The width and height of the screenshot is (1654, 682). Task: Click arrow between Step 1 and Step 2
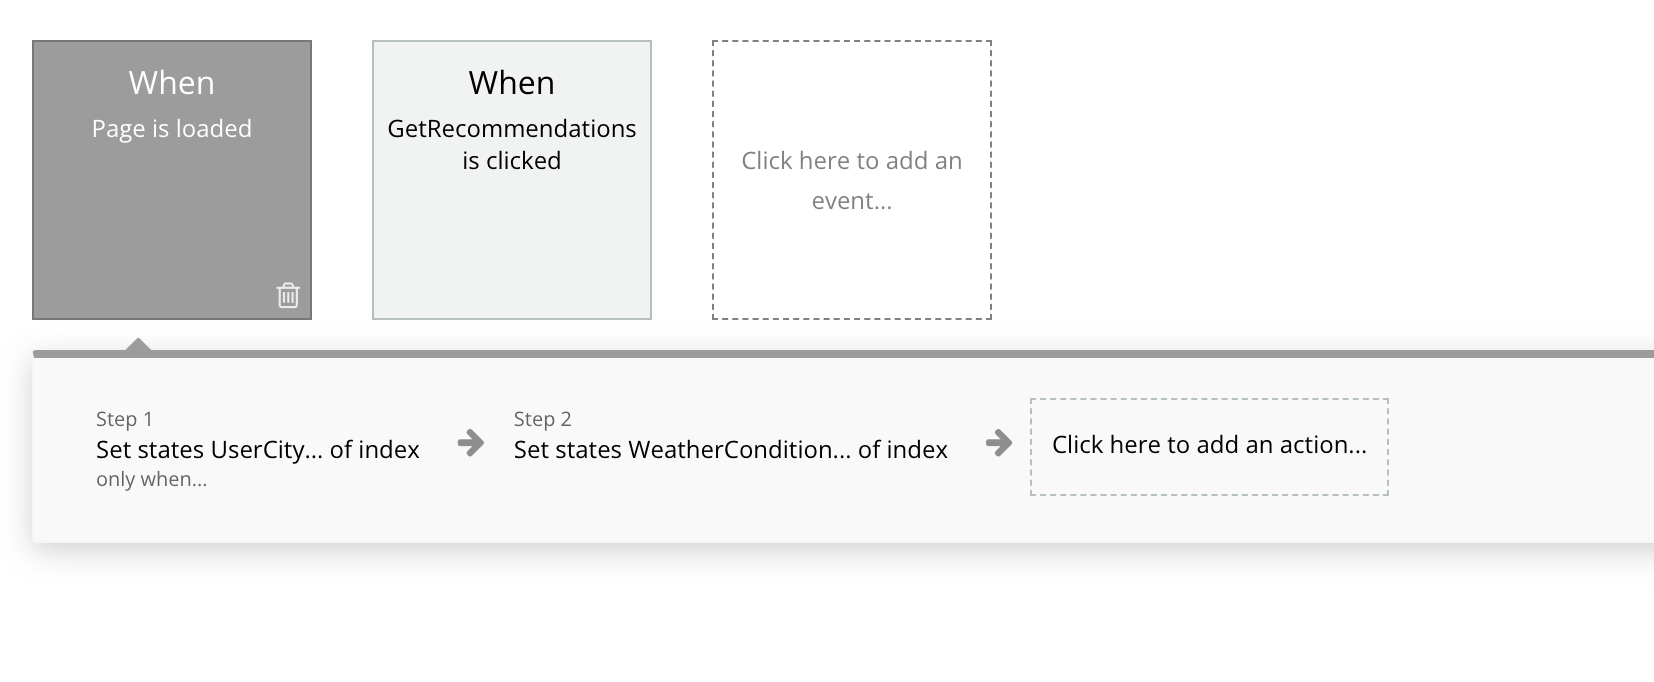(470, 442)
